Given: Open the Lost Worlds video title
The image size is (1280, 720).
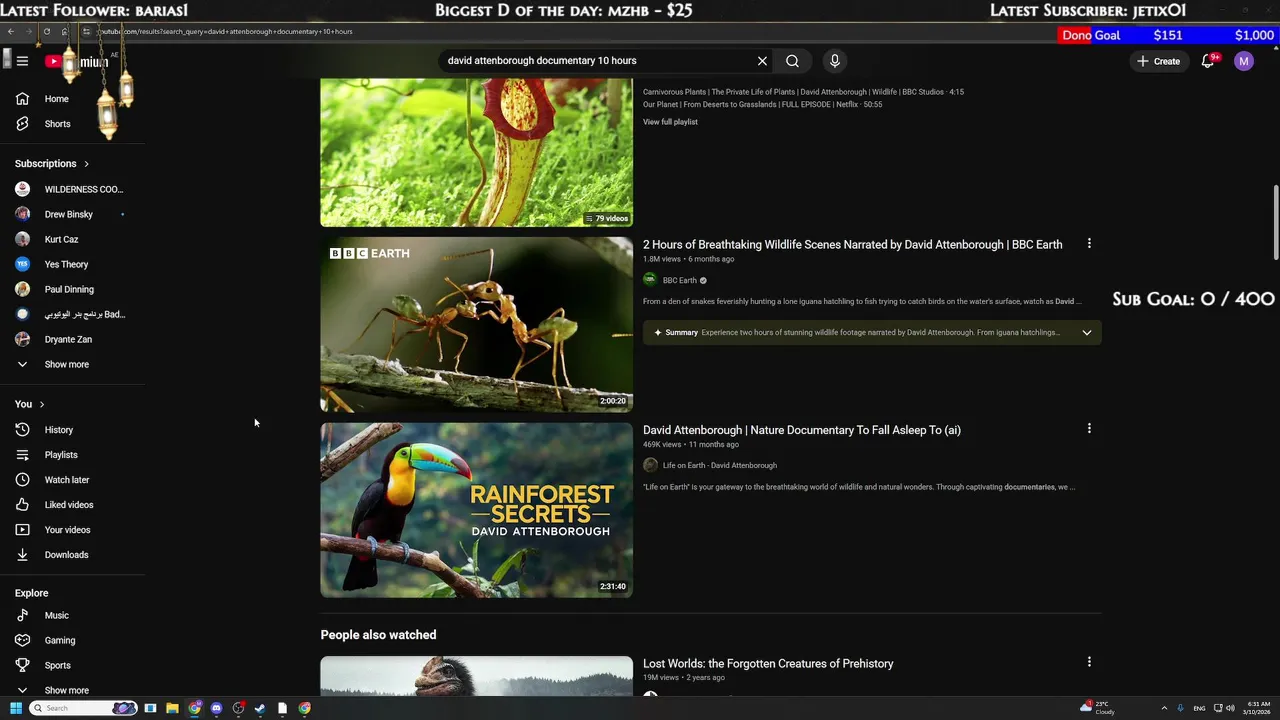Looking at the screenshot, I should tap(768, 664).
